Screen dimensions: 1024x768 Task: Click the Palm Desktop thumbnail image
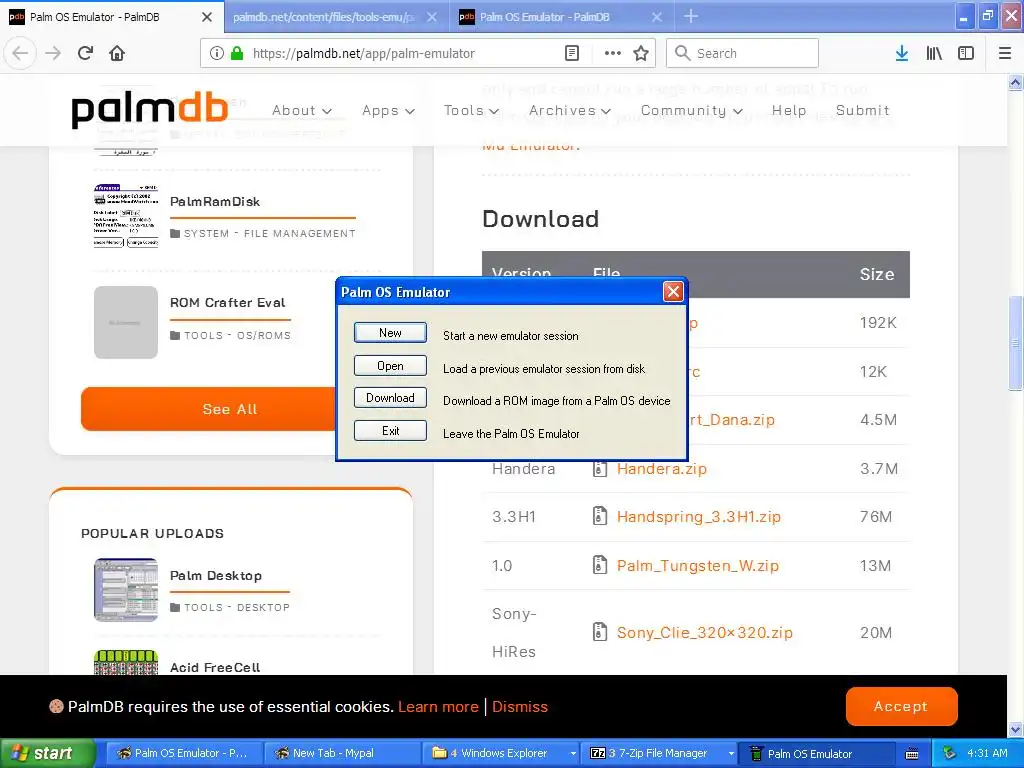coord(125,590)
